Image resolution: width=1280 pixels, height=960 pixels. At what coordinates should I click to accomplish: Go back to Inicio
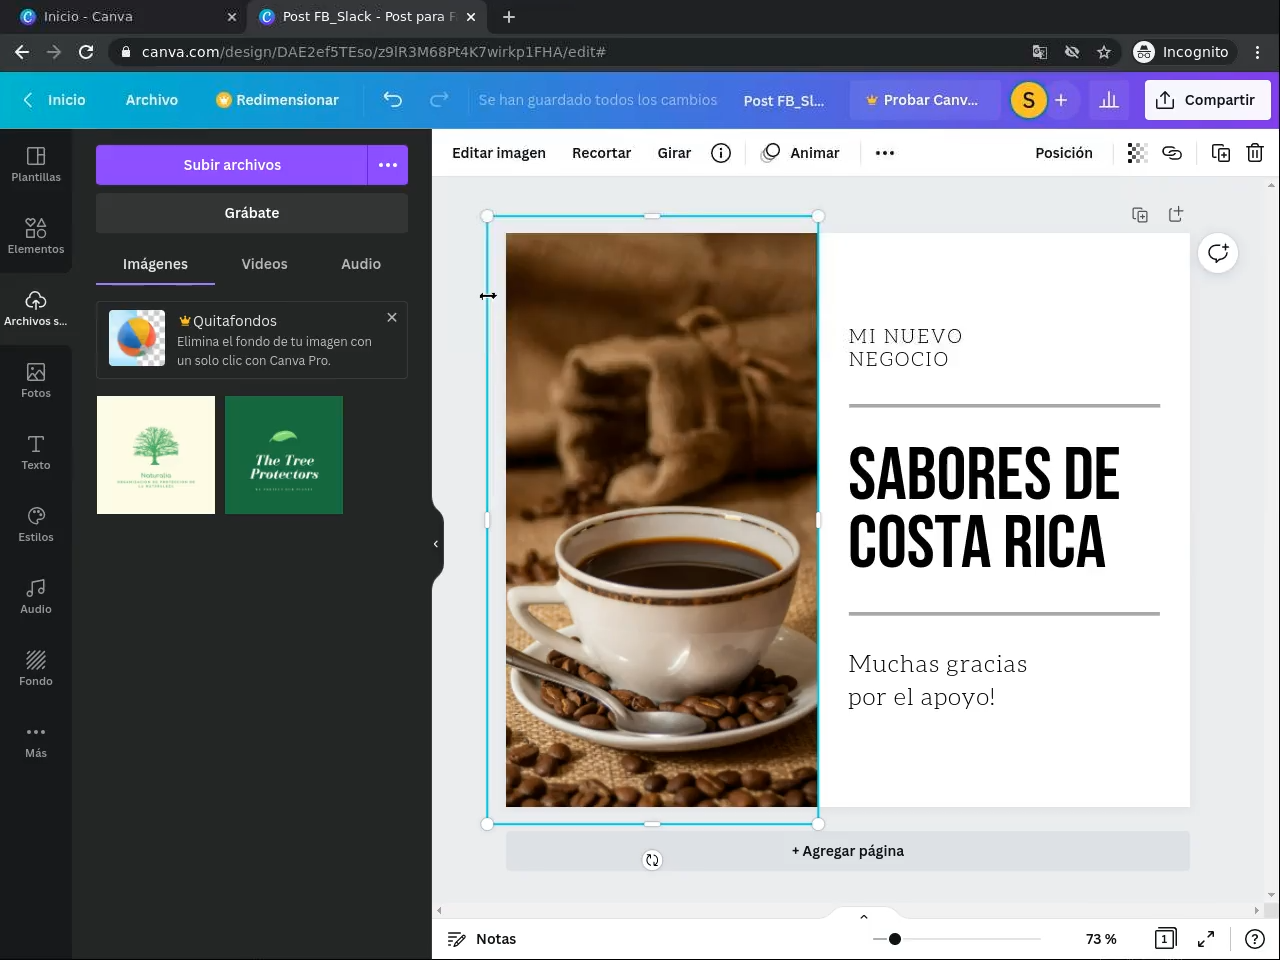click(x=55, y=100)
